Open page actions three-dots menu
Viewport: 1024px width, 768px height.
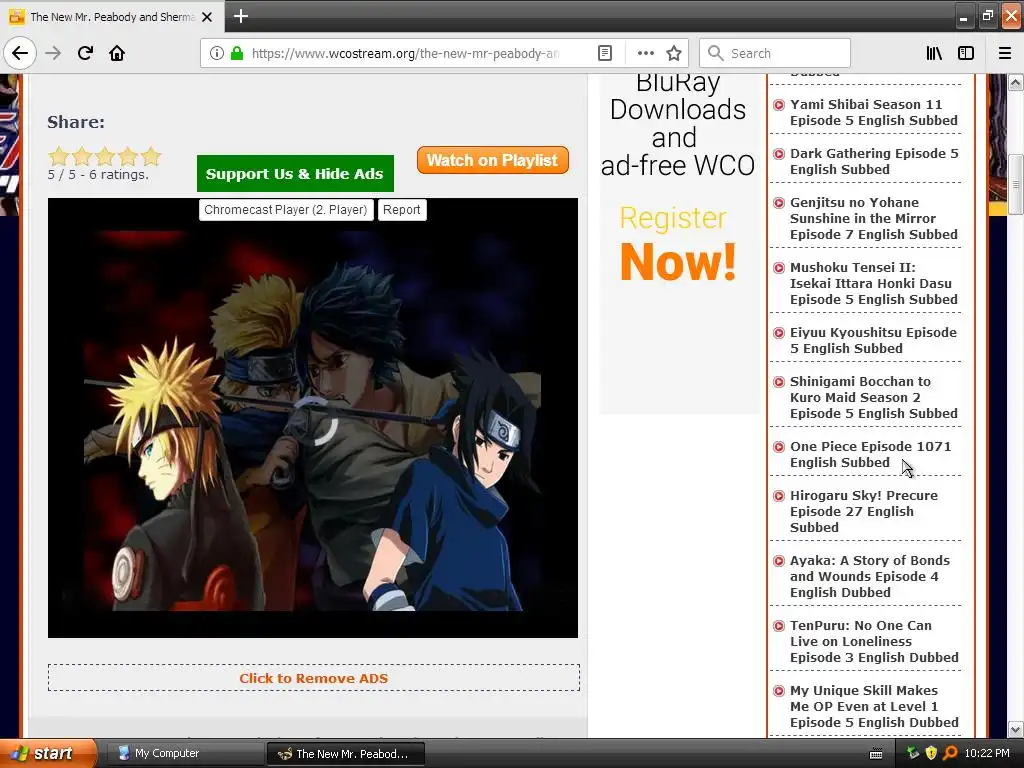point(645,54)
